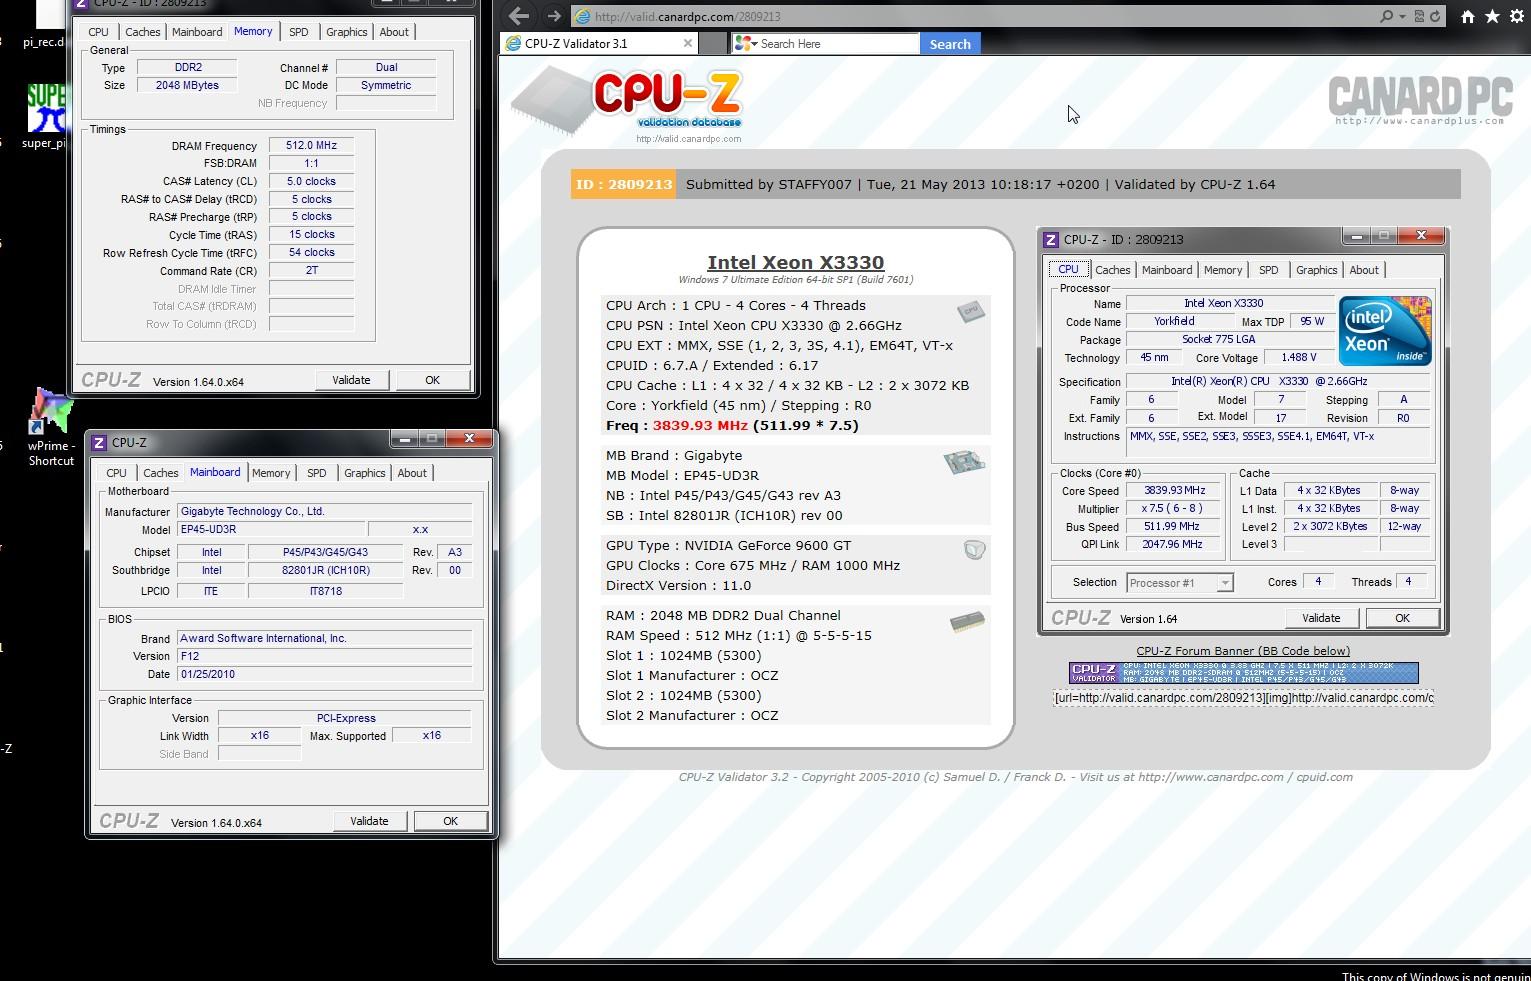Screen dimensions: 1531x981
Task: Click the blue Search button
Action: pyautogui.click(x=950, y=44)
